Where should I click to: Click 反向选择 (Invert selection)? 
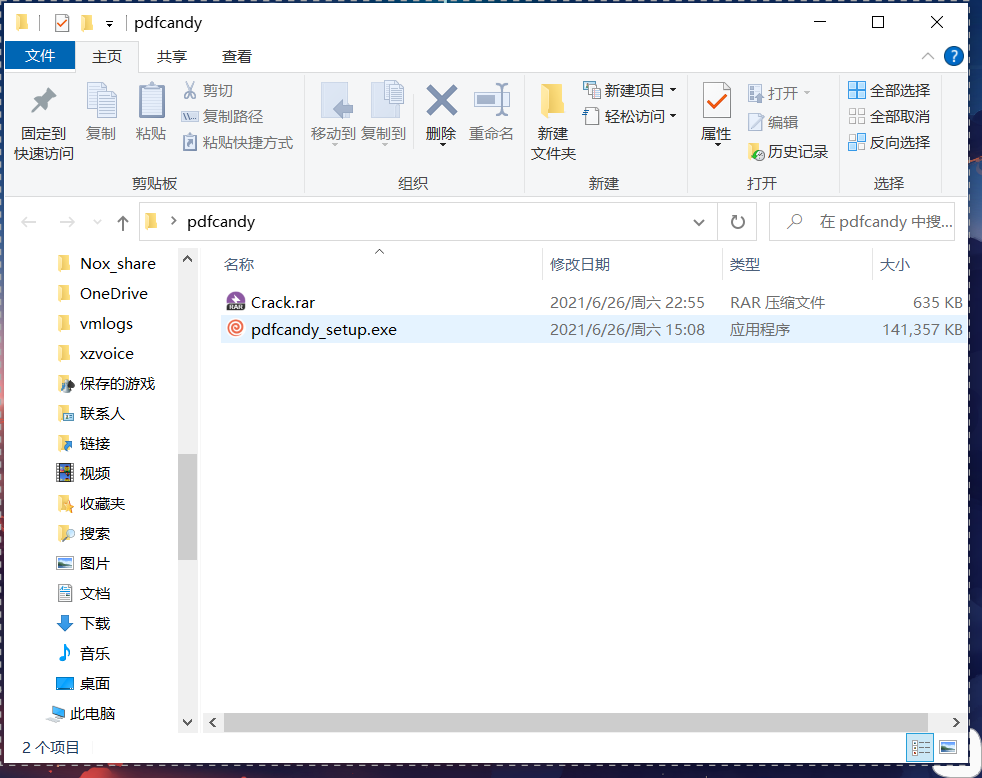click(889, 143)
